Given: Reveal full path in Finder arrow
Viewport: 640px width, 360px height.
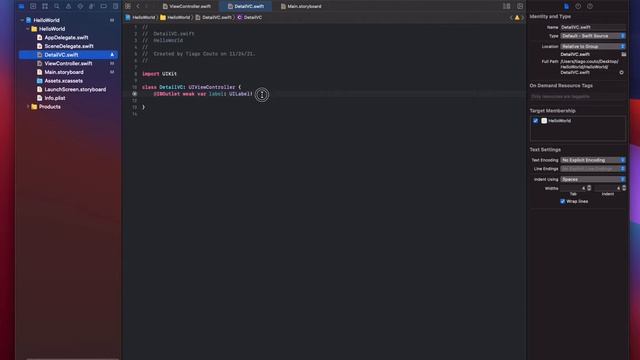Looking at the screenshot, I should click(621, 73).
